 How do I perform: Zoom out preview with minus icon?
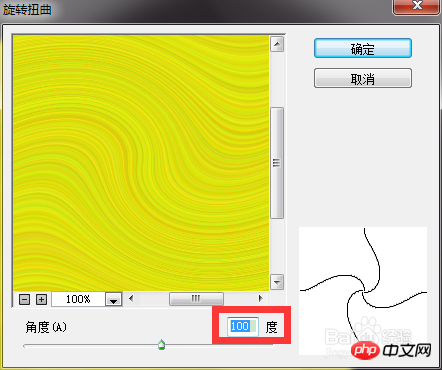click(24, 299)
